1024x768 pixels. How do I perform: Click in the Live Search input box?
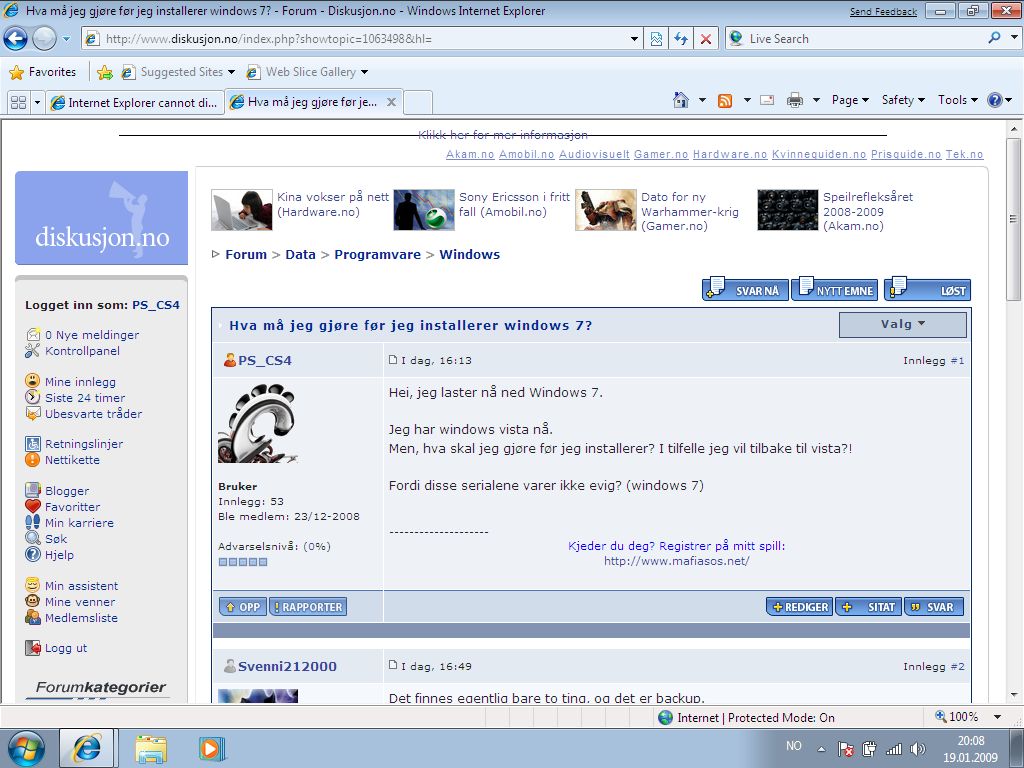[864, 39]
